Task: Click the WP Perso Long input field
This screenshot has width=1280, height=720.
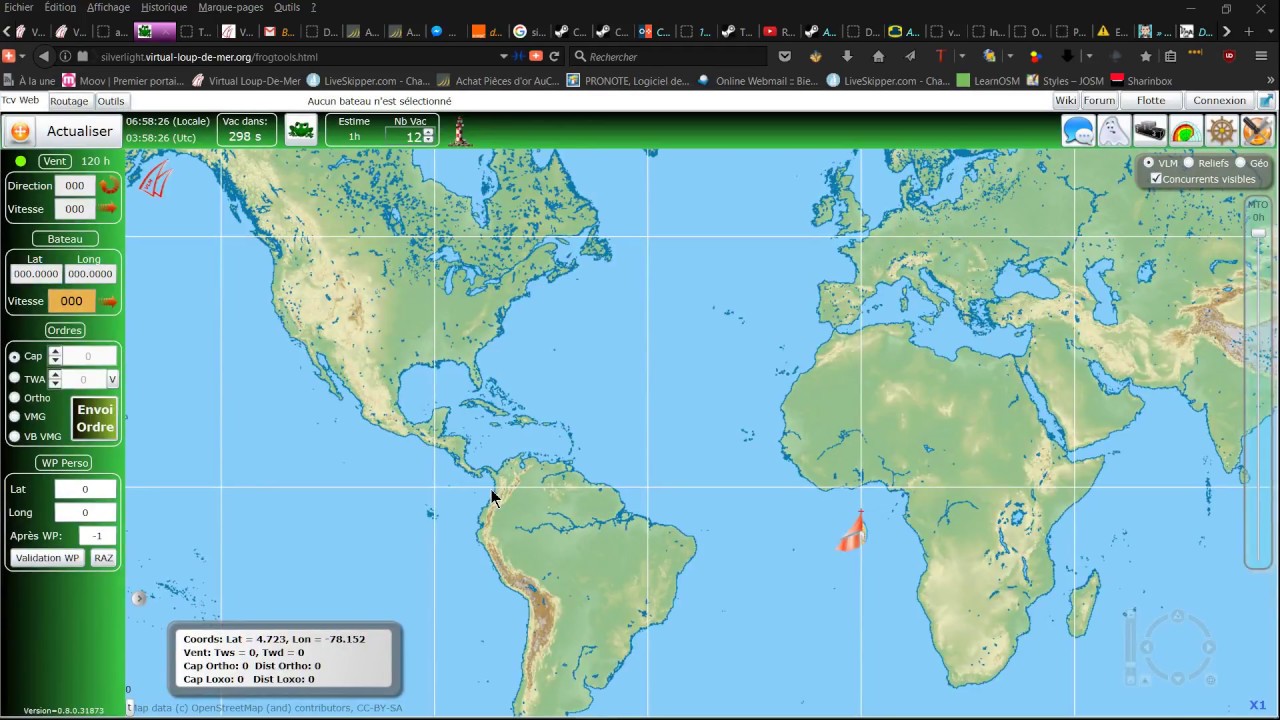Action: [85, 512]
